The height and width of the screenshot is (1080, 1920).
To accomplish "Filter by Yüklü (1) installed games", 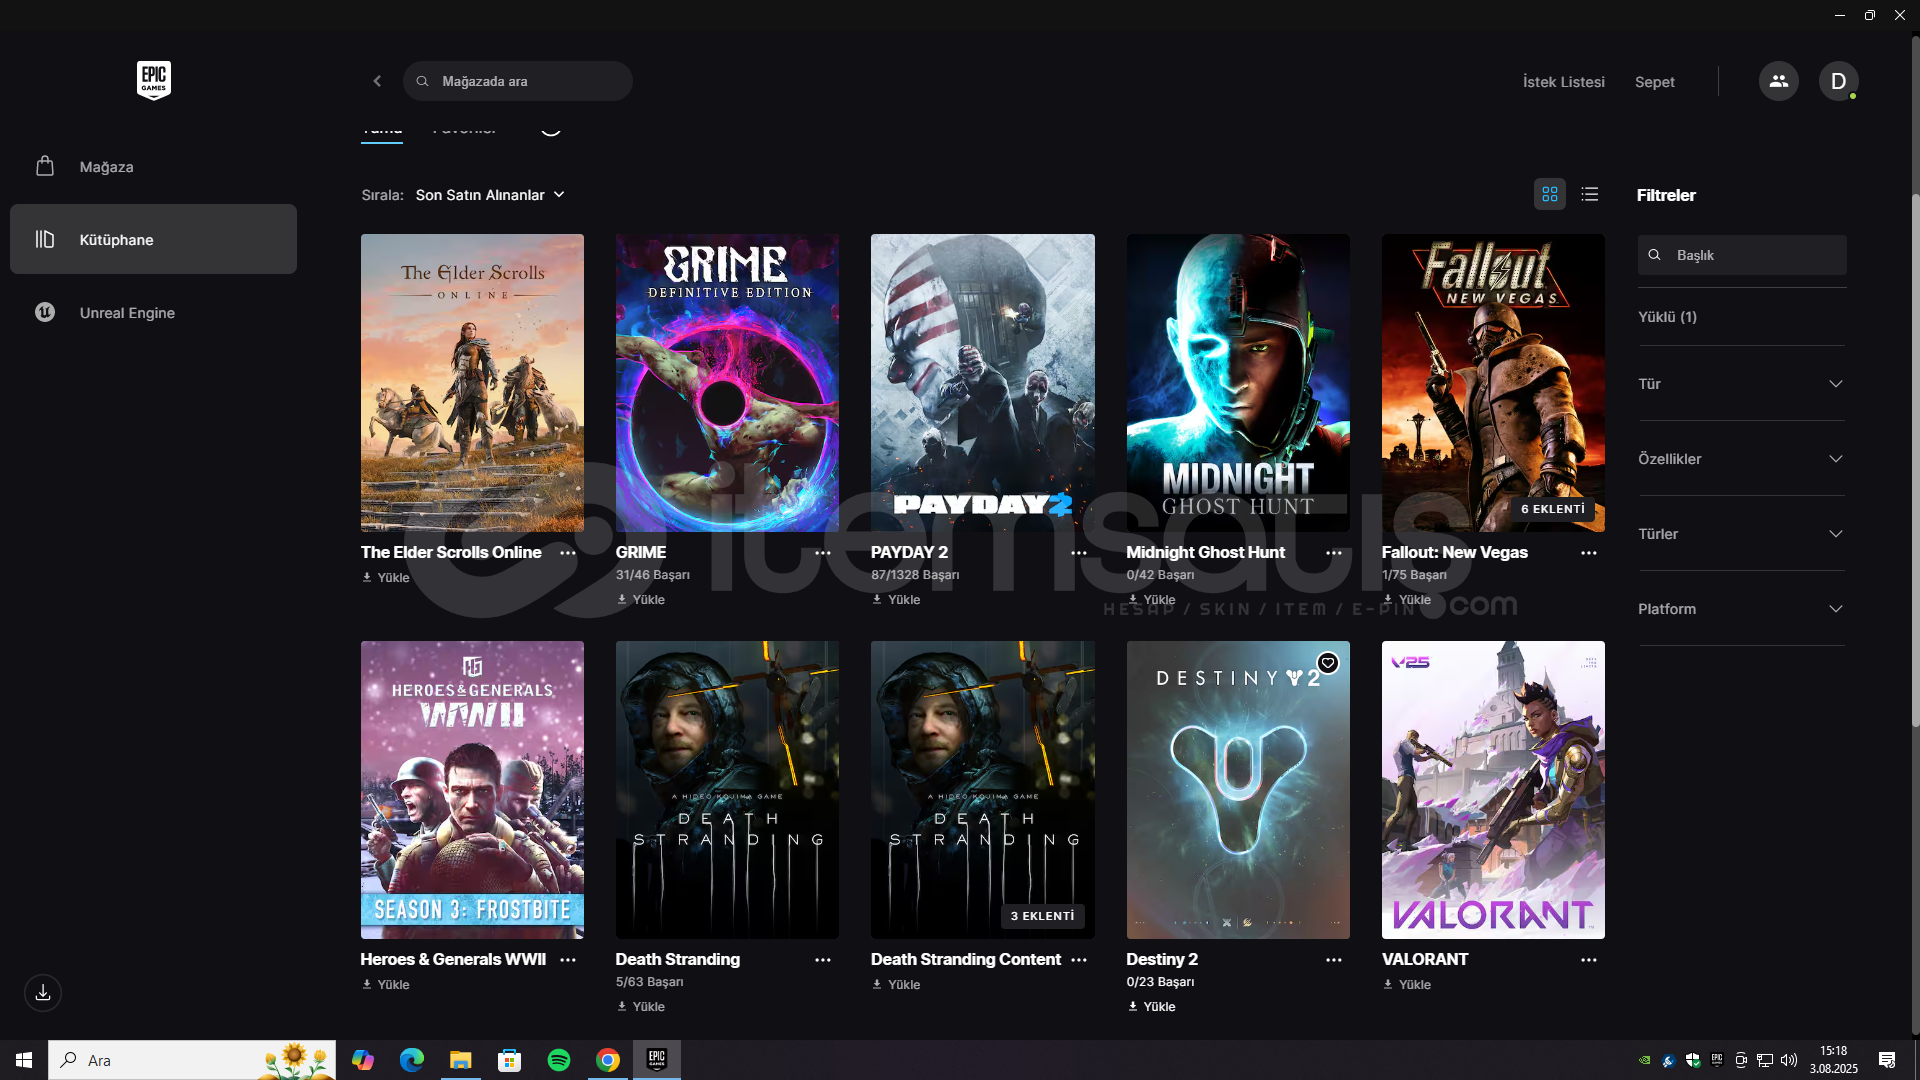I will pyautogui.click(x=1667, y=317).
